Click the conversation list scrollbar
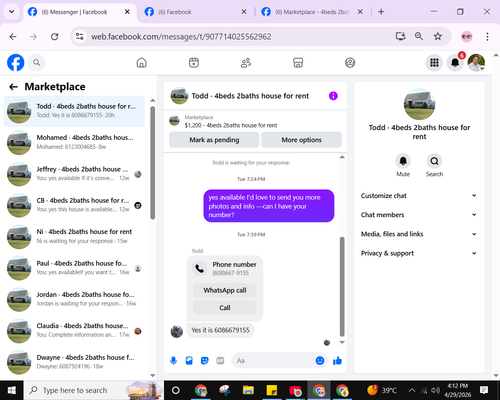This screenshot has width=500, height=400. coord(153,163)
